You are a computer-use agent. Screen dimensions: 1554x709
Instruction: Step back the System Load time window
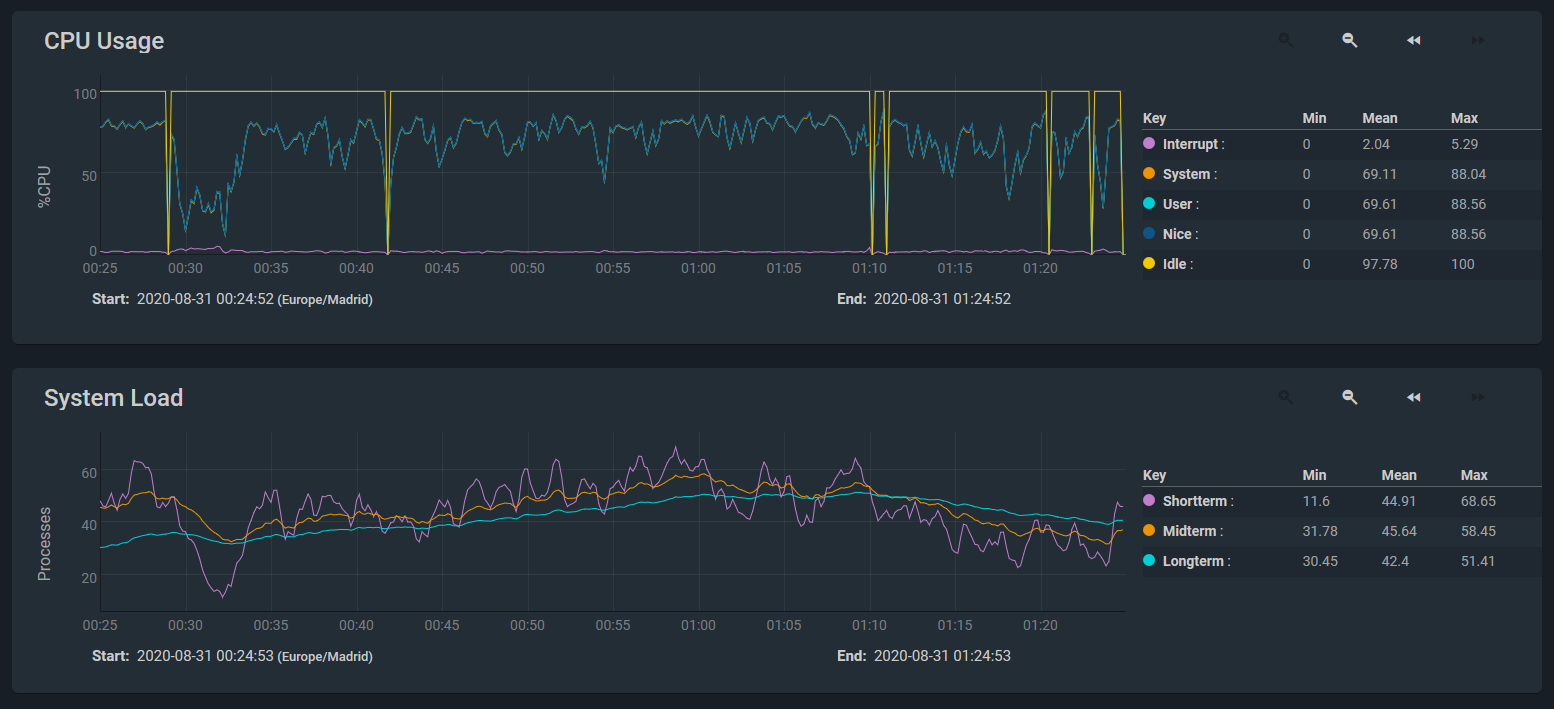coord(1414,397)
